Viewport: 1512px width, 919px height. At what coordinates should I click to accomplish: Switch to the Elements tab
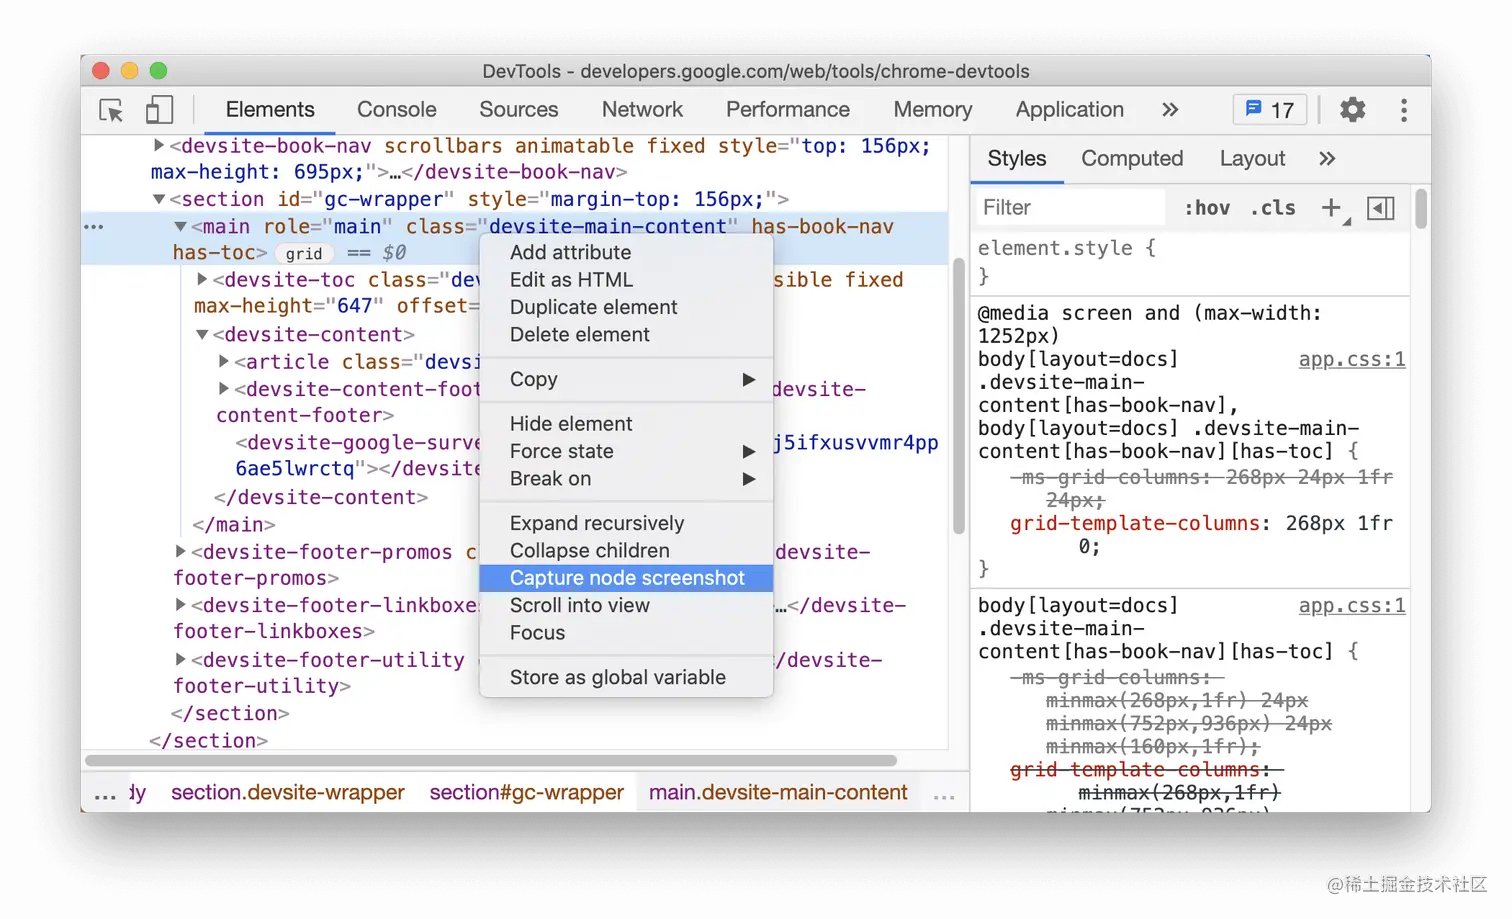[270, 110]
